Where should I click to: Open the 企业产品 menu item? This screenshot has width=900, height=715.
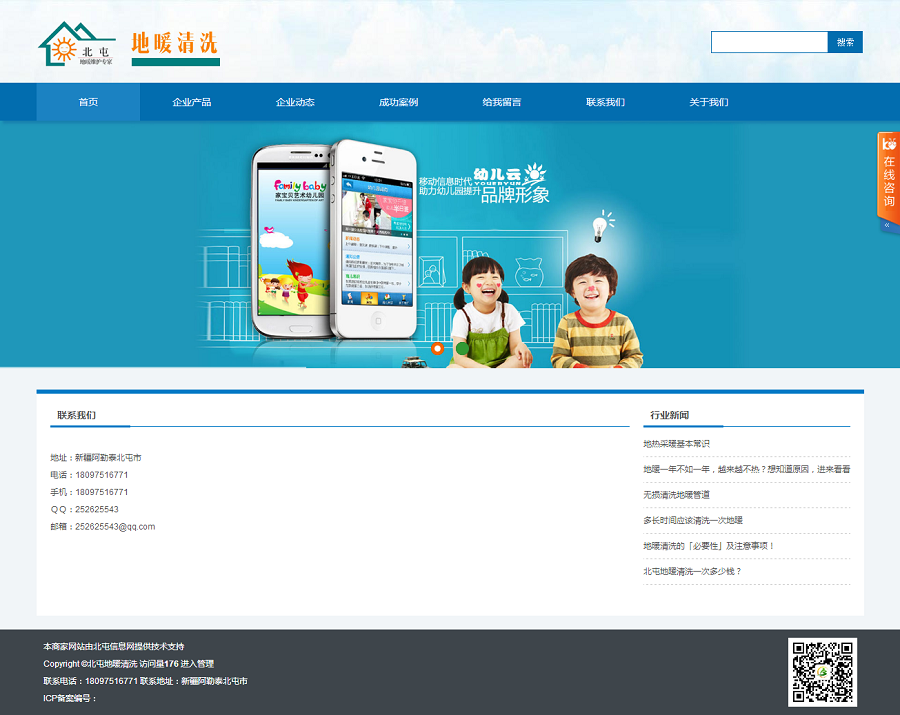tap(191, 102)
